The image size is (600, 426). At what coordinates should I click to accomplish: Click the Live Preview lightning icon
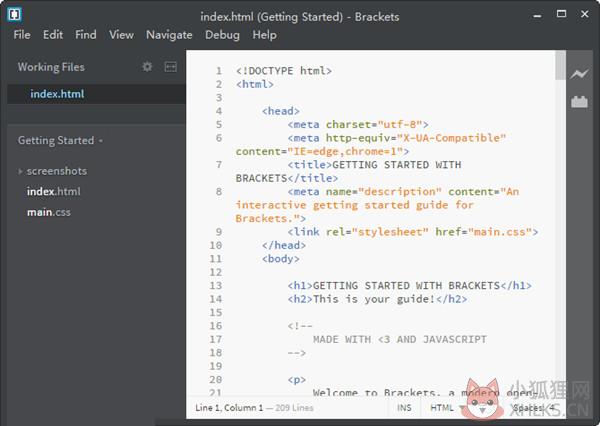(579, 73)
